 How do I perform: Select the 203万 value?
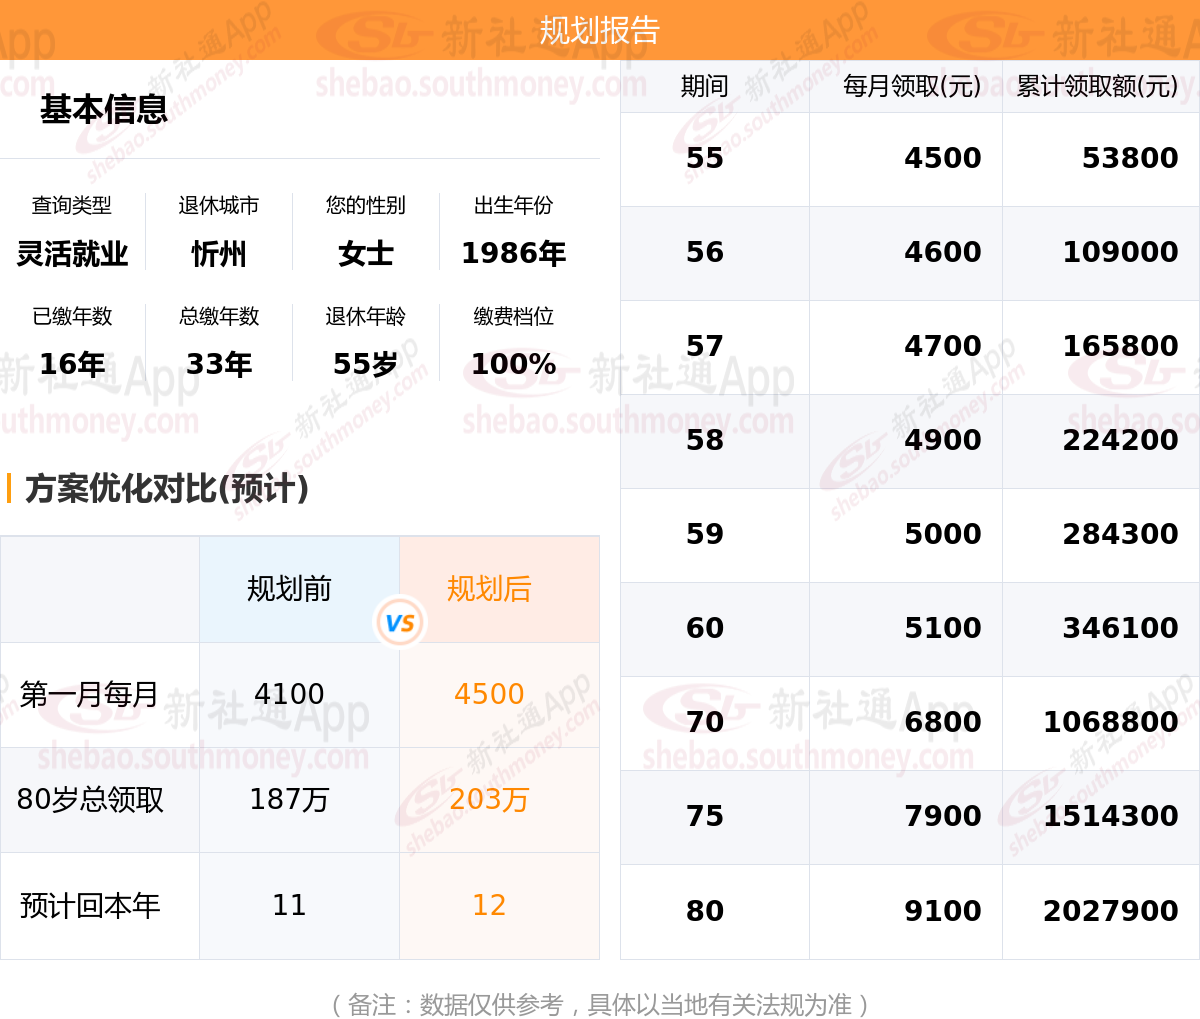coord(489,800)
